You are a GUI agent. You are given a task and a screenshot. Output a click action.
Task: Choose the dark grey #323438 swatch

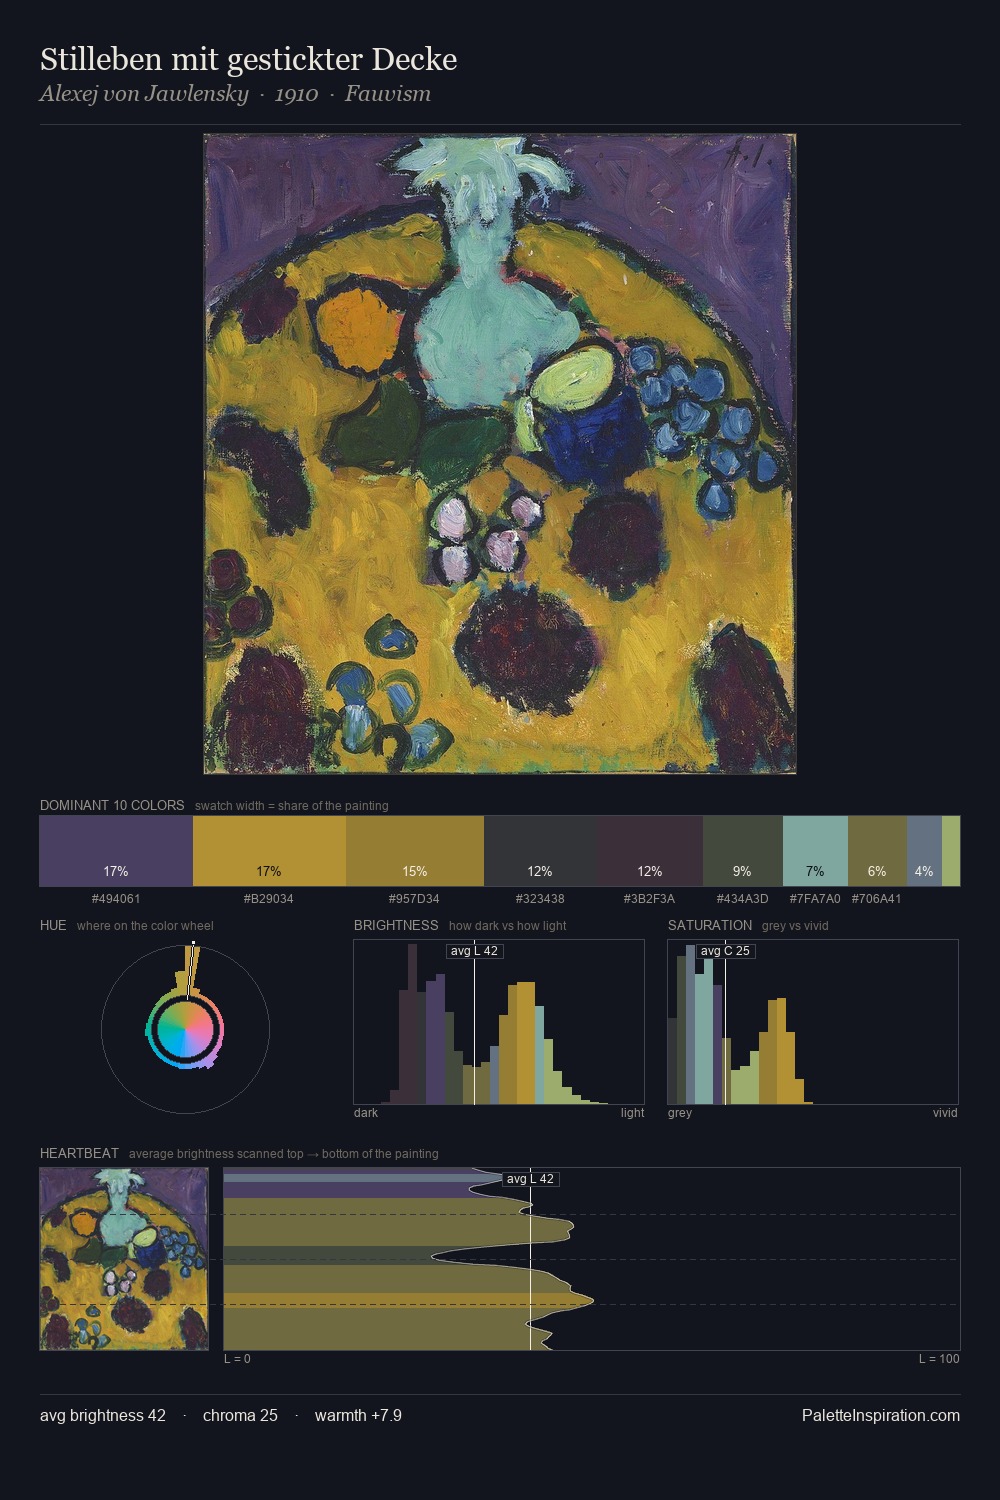540,851
